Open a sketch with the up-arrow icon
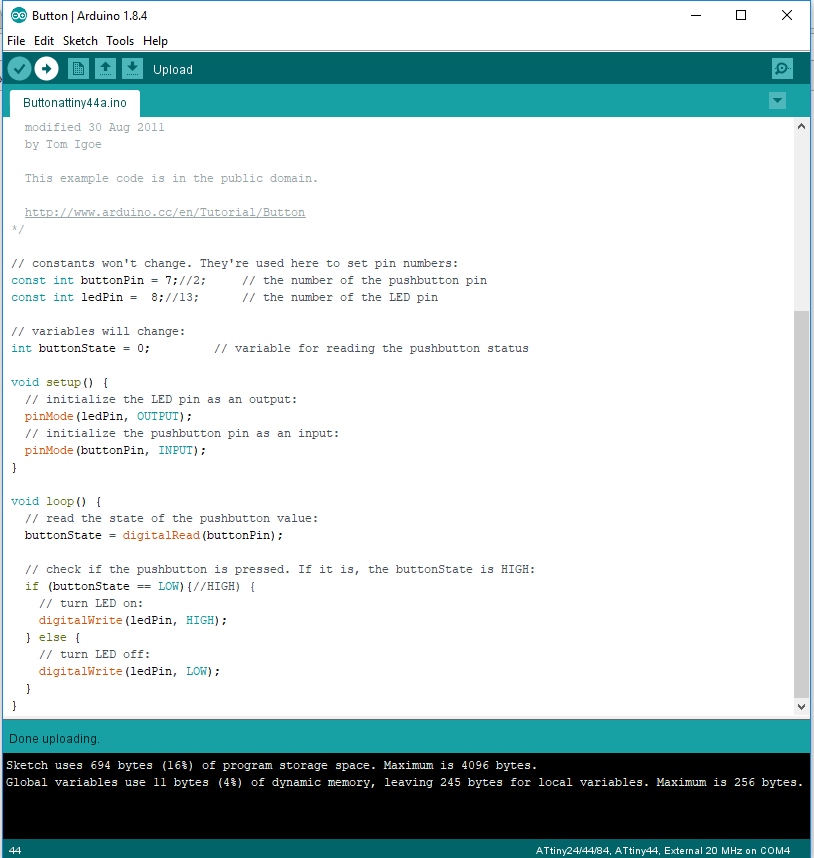 (x=105, y=69)
